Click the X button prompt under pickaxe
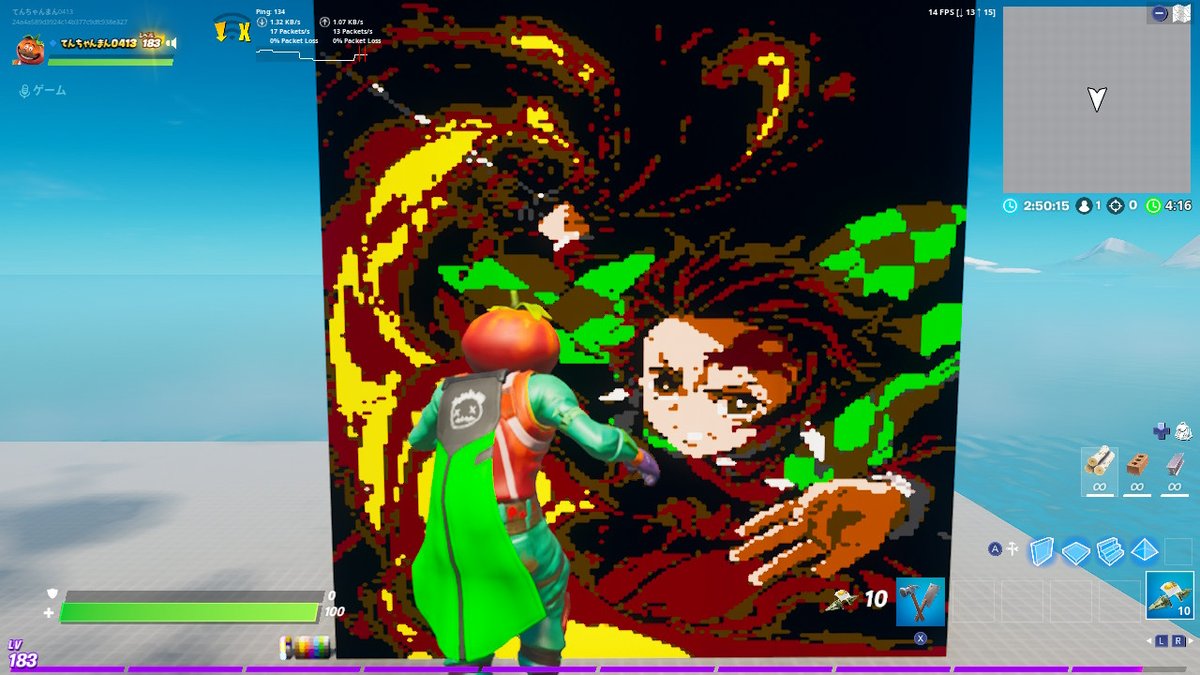The image size is (1200, 675). [x=920, y=638]
